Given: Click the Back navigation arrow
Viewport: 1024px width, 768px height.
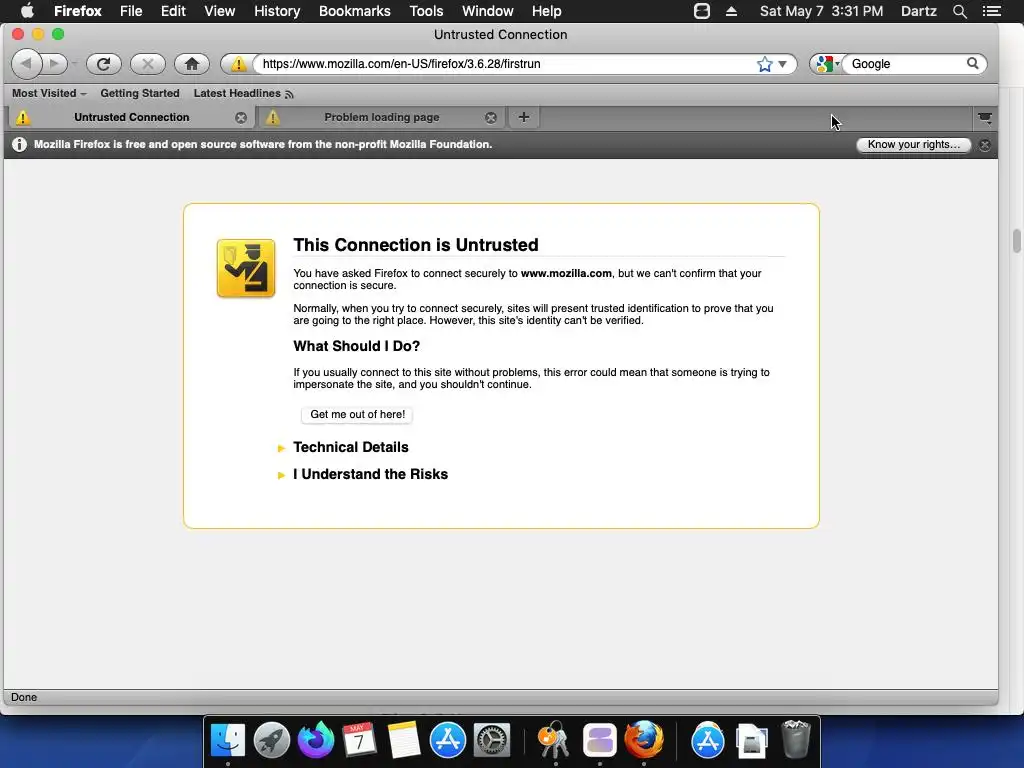Looking at the screenshot, I should tap(26, 64).
